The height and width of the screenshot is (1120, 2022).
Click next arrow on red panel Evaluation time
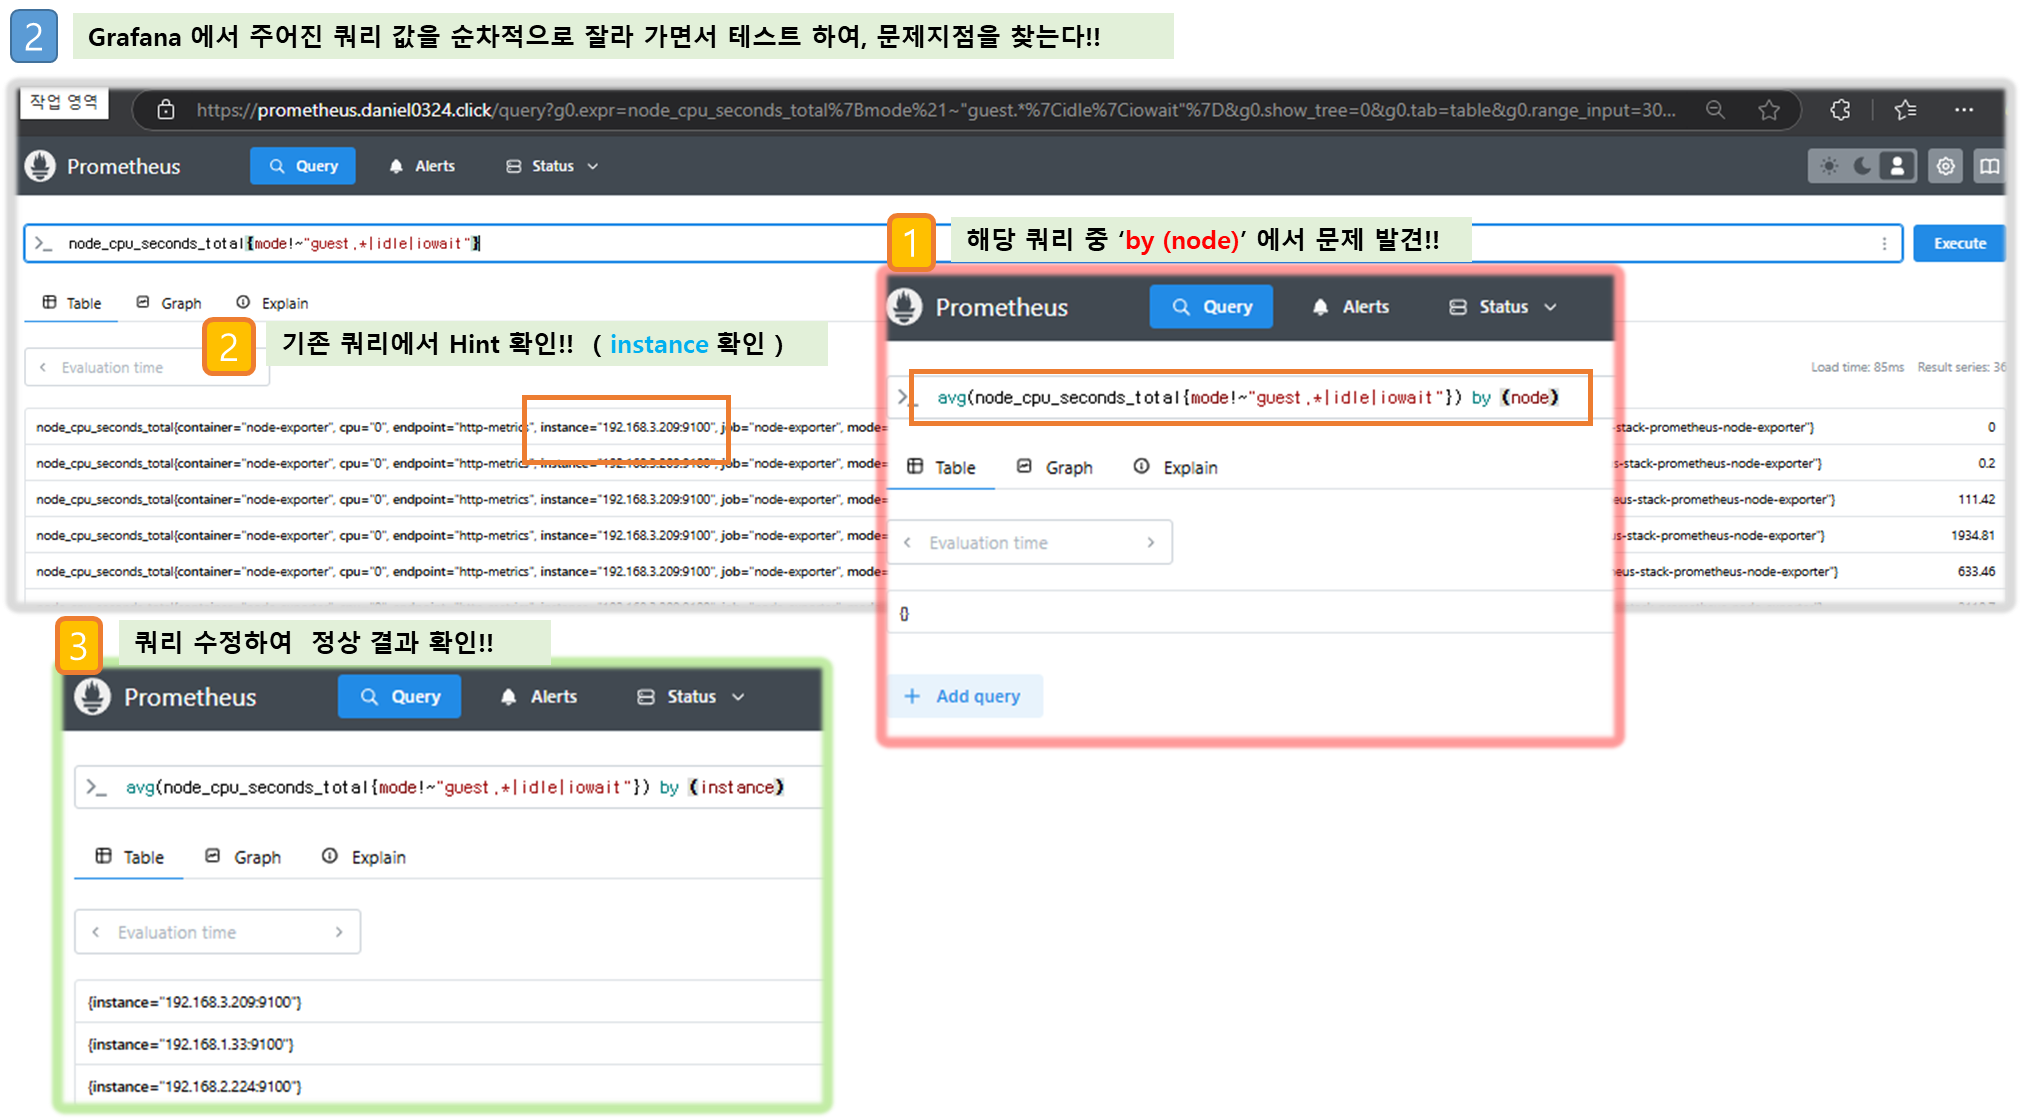tap(1150, 542)
